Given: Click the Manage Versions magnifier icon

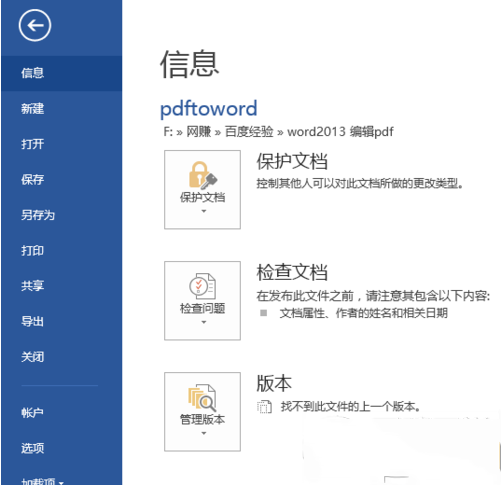Looking at the screenshot, I should (x=203, y=397).
